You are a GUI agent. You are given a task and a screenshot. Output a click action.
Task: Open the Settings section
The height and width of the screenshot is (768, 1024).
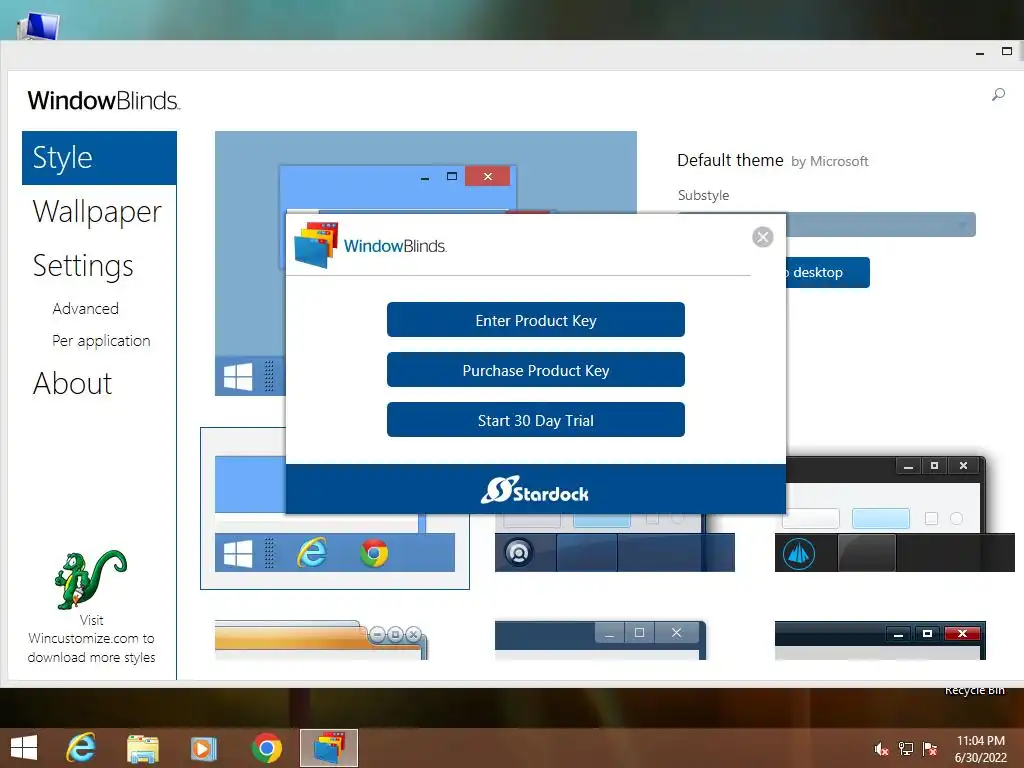click(83, 266)
